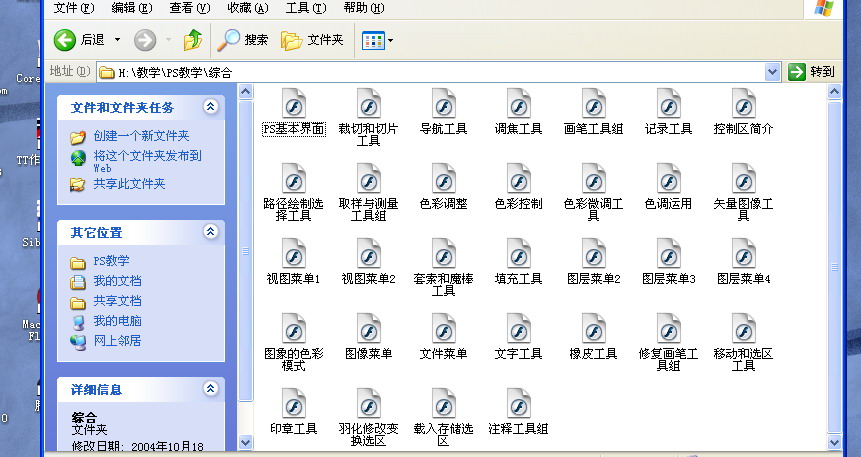
Task: Click 将这个文件夹发布到 Web link
Action: point(147,161)
